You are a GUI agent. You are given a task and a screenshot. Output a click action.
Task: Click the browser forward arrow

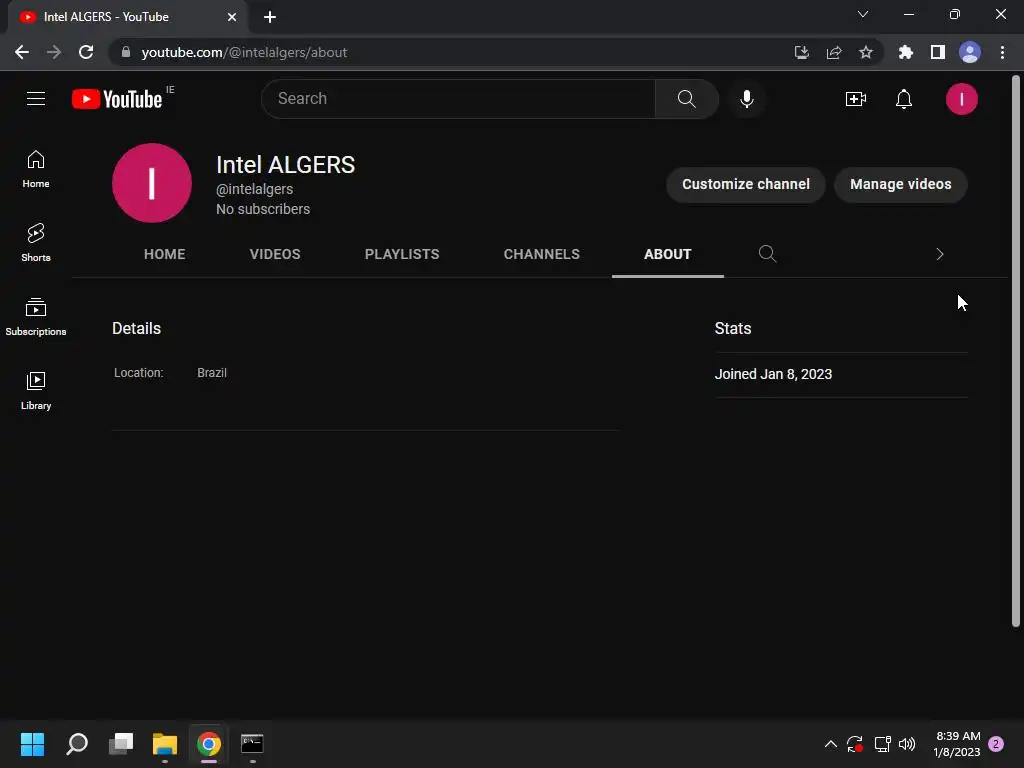click(54, 52)
